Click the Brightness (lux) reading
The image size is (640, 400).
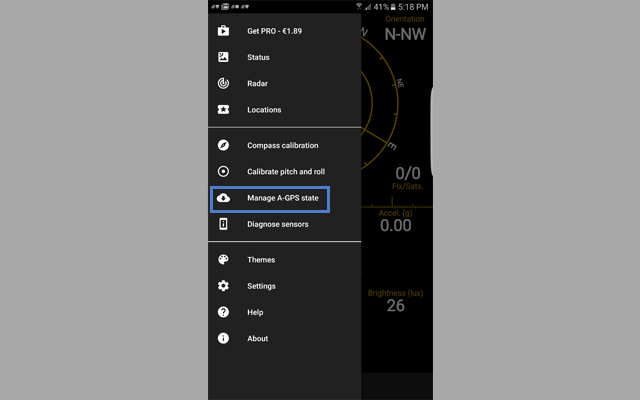coord(396,299)
